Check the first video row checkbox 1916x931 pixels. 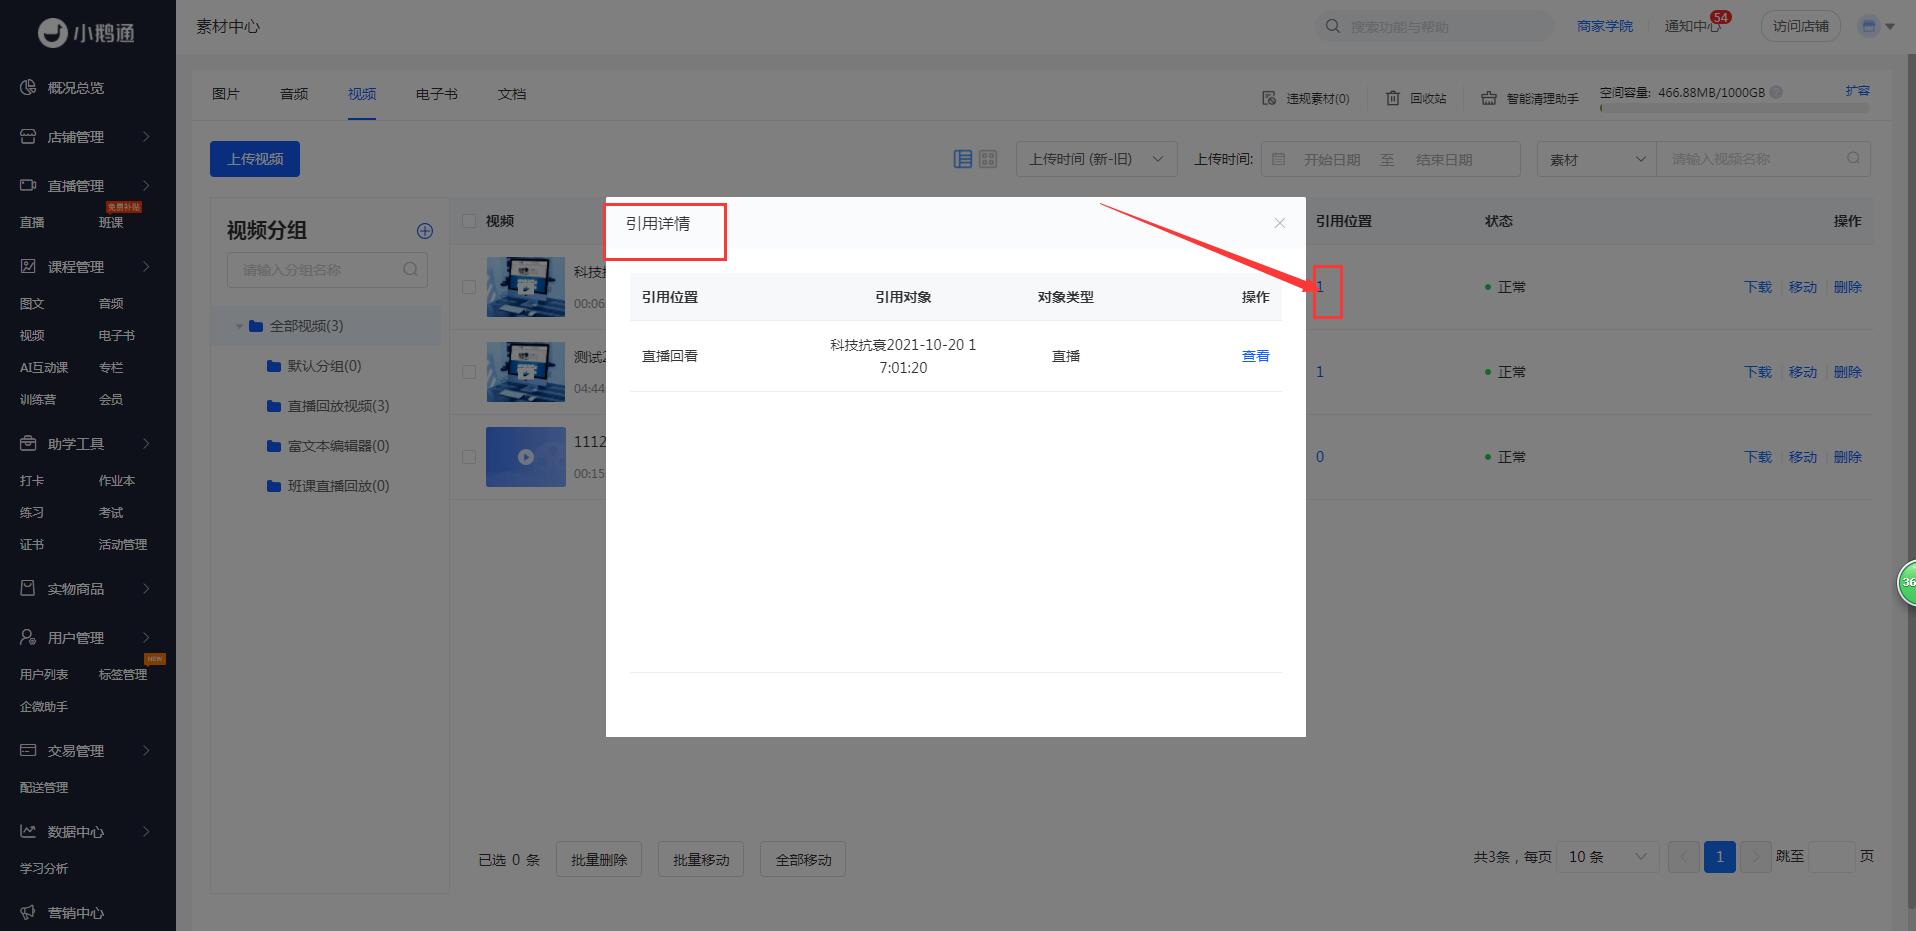click(469, 287)
